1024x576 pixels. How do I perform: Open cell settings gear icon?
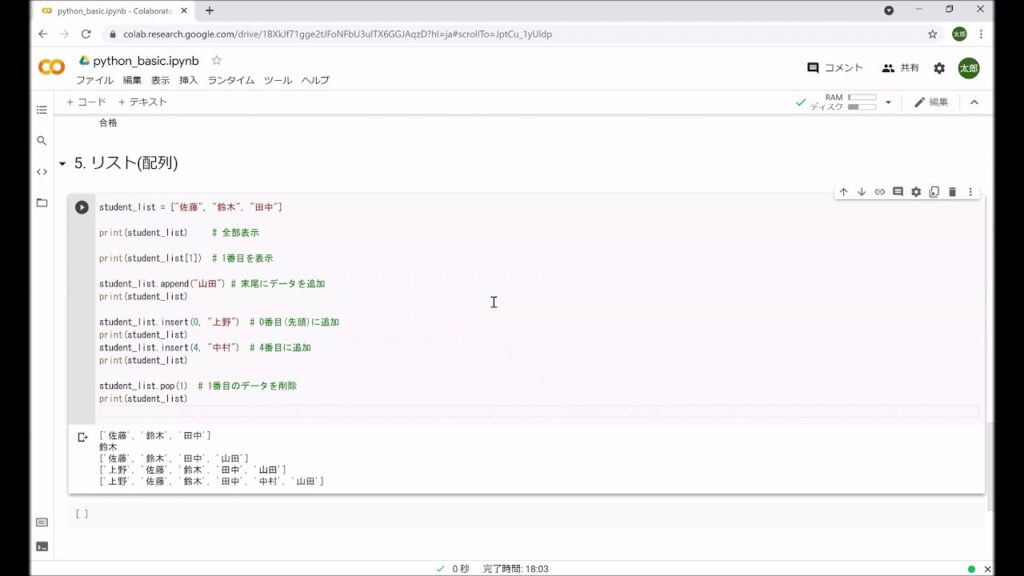tap(916, 192)
